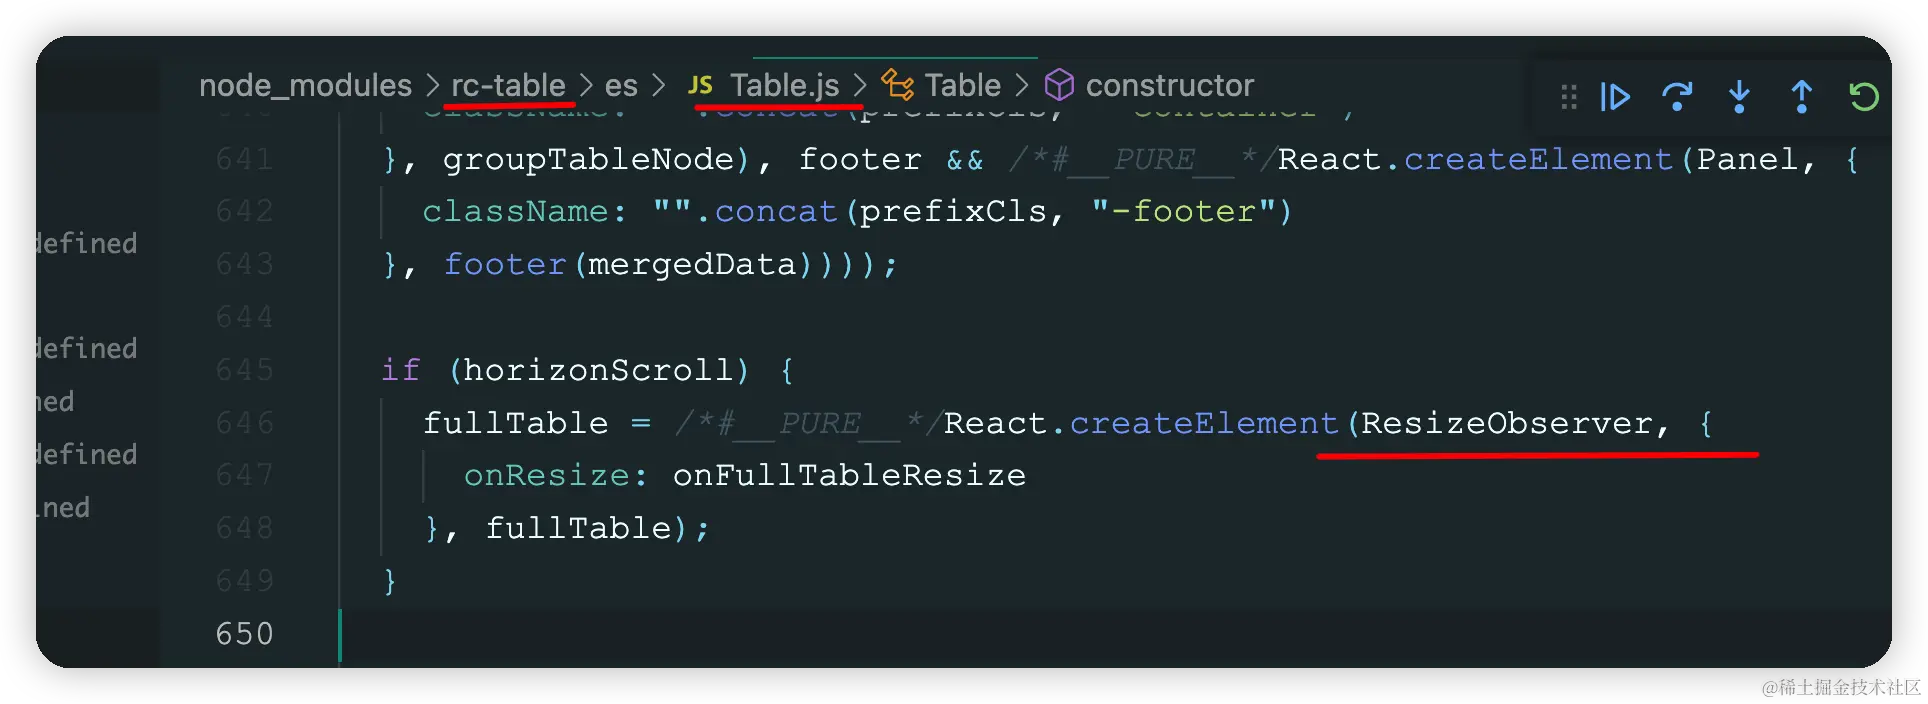Click the onFullTableResize identifier
Image resolution: width=1928 pixels, height=704 pixels.
coord(849,475)
